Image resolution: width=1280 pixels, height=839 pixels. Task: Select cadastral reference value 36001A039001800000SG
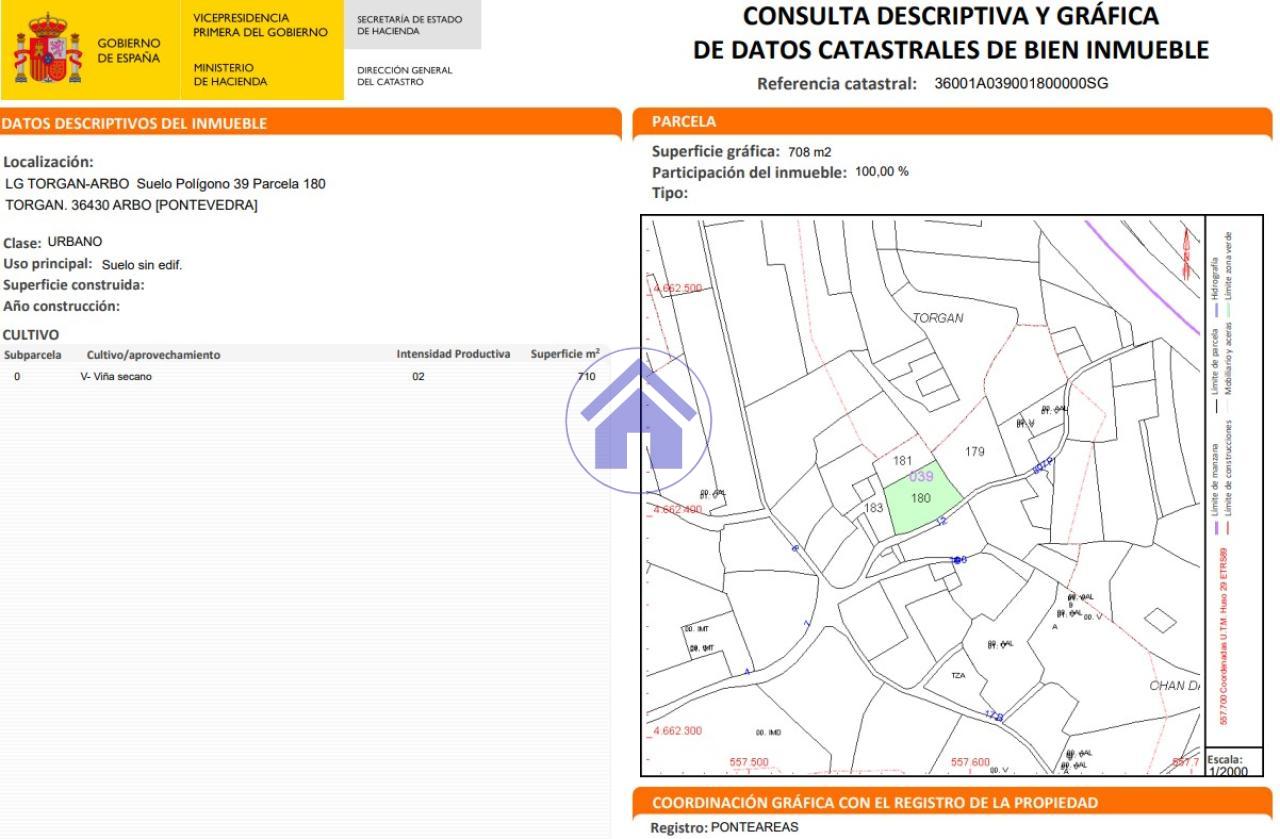1021,84
